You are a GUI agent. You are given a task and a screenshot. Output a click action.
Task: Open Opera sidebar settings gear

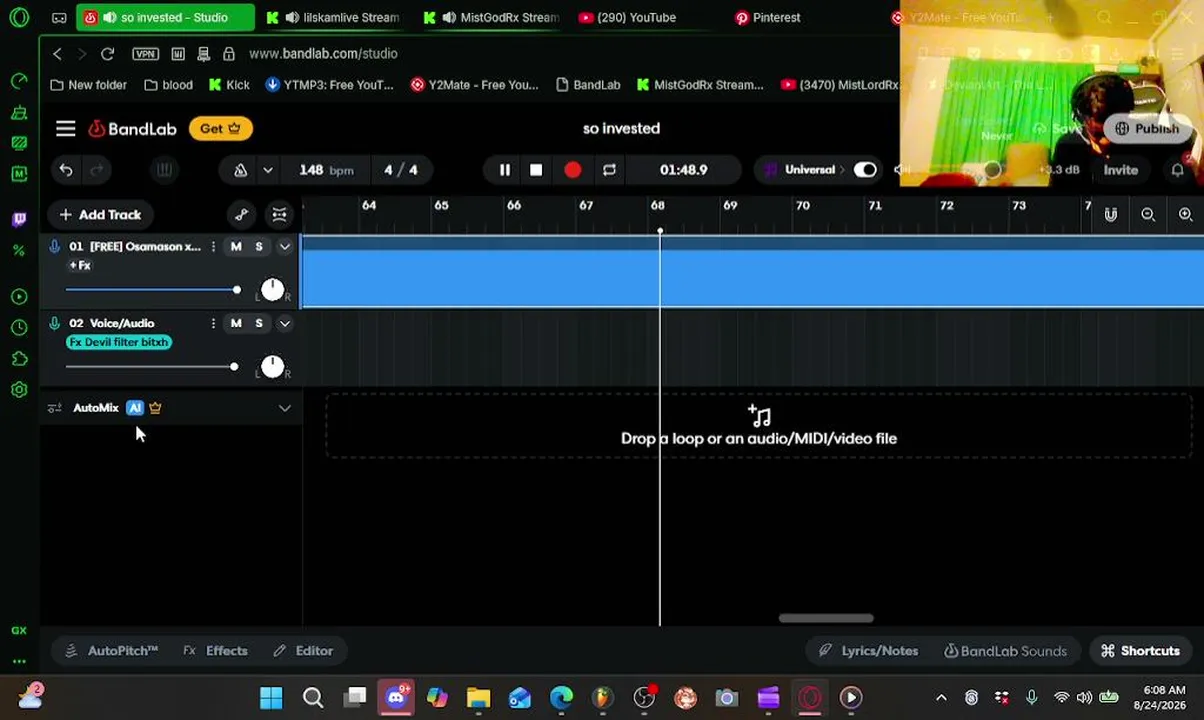(19, 390)
